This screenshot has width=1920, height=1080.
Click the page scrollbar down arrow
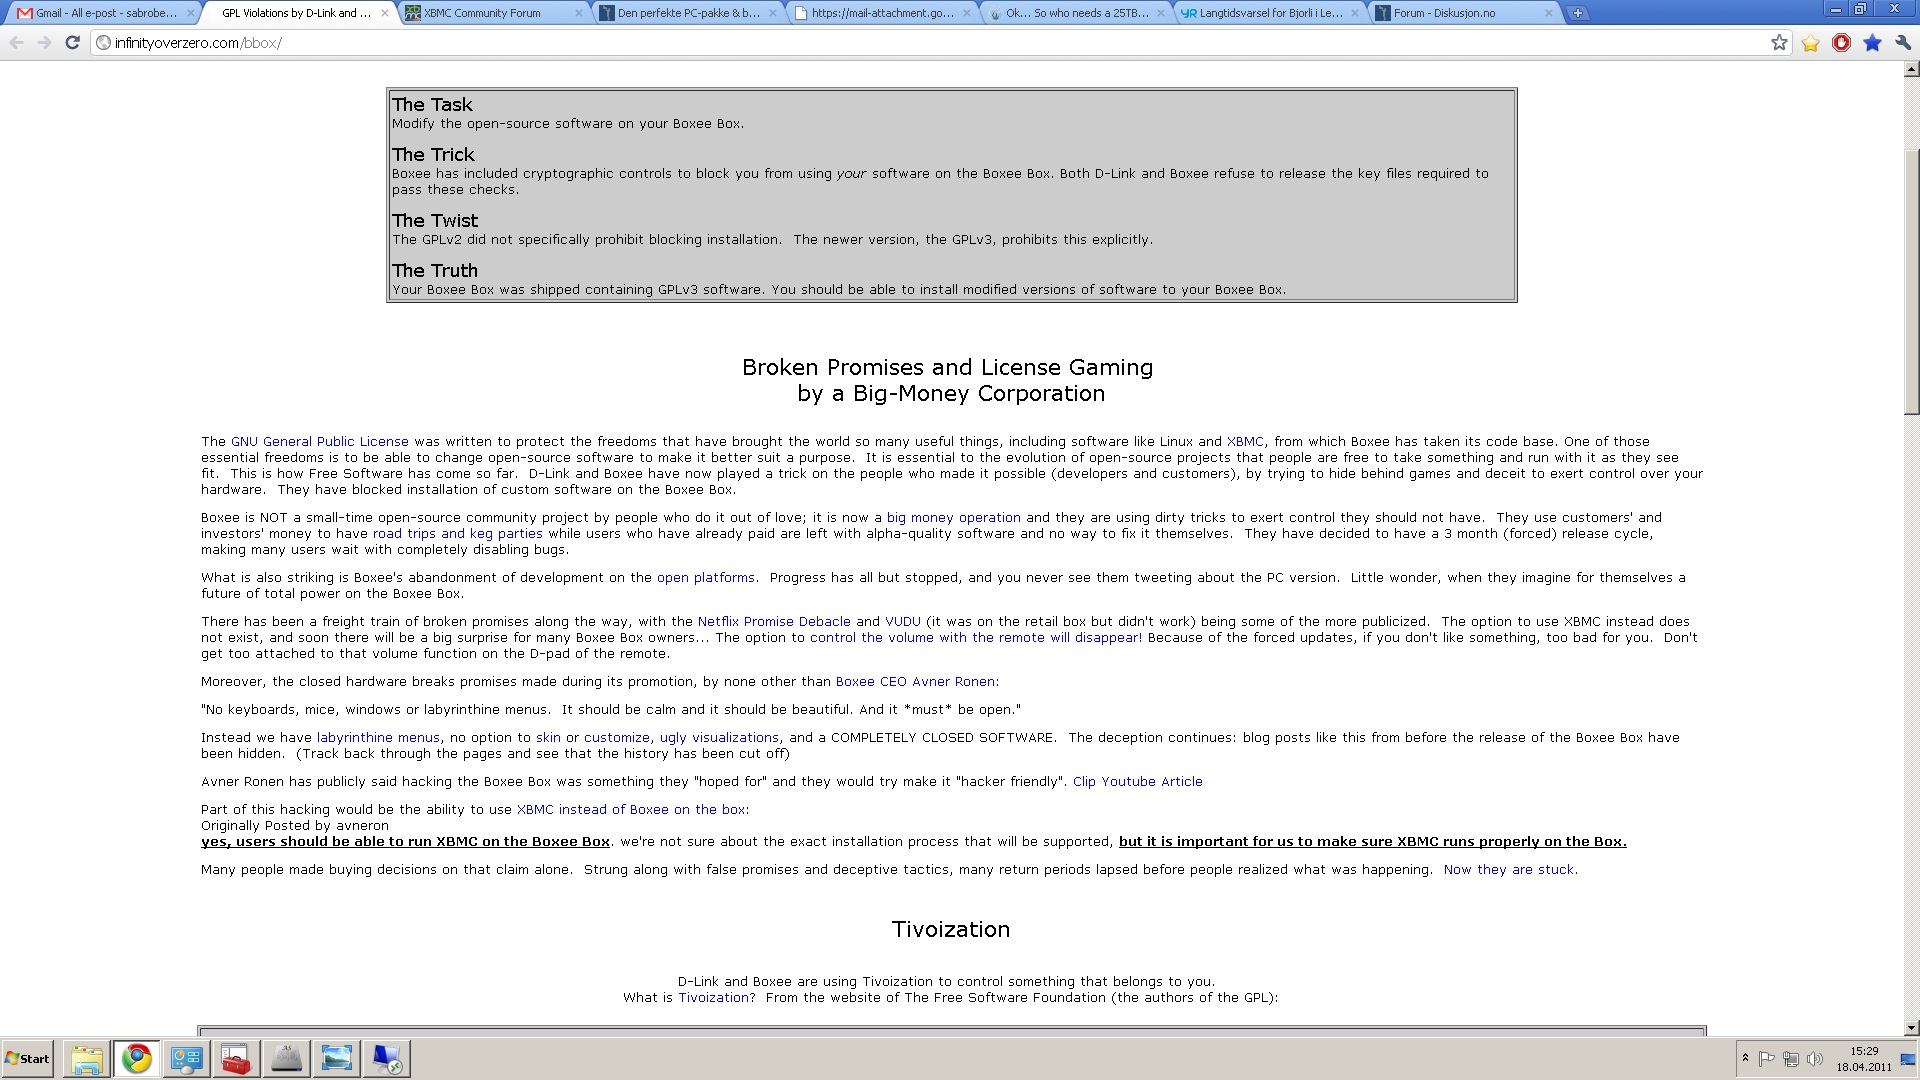(x=1911, y=1027)
